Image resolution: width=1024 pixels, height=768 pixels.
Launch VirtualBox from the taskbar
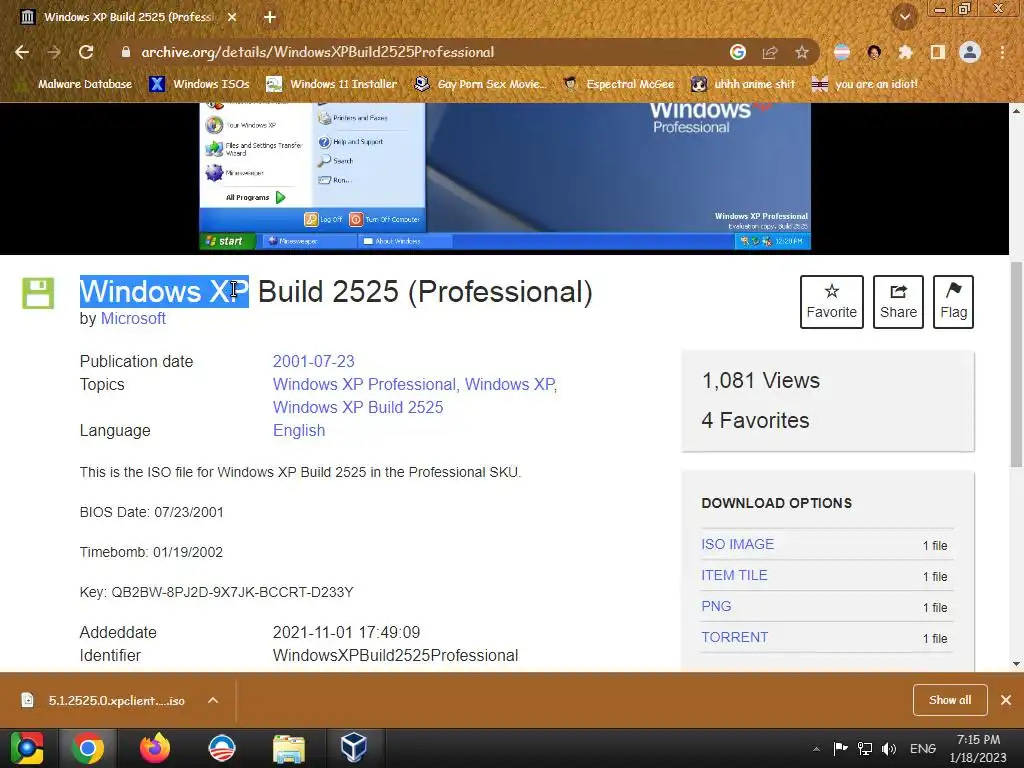pos(354,748)
